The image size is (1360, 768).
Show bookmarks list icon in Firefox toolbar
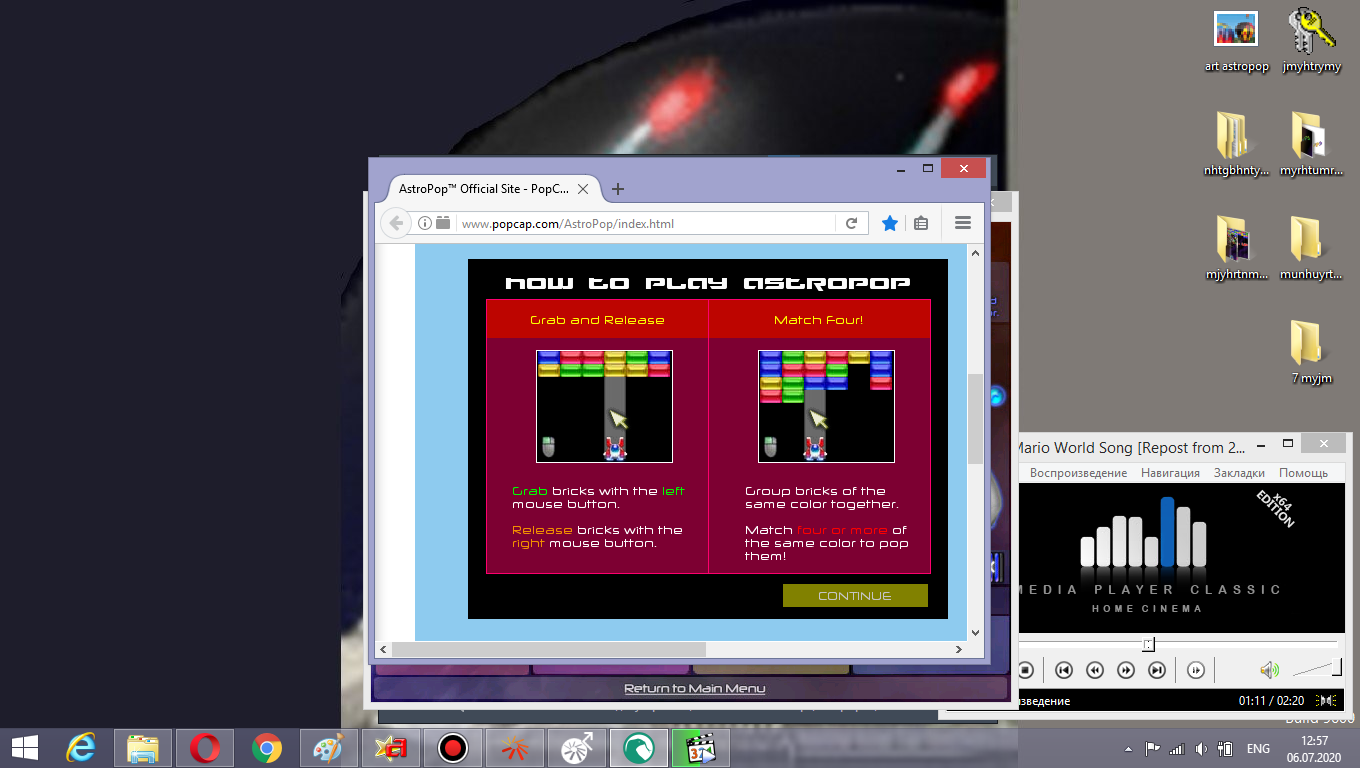(x=921, y=223)
